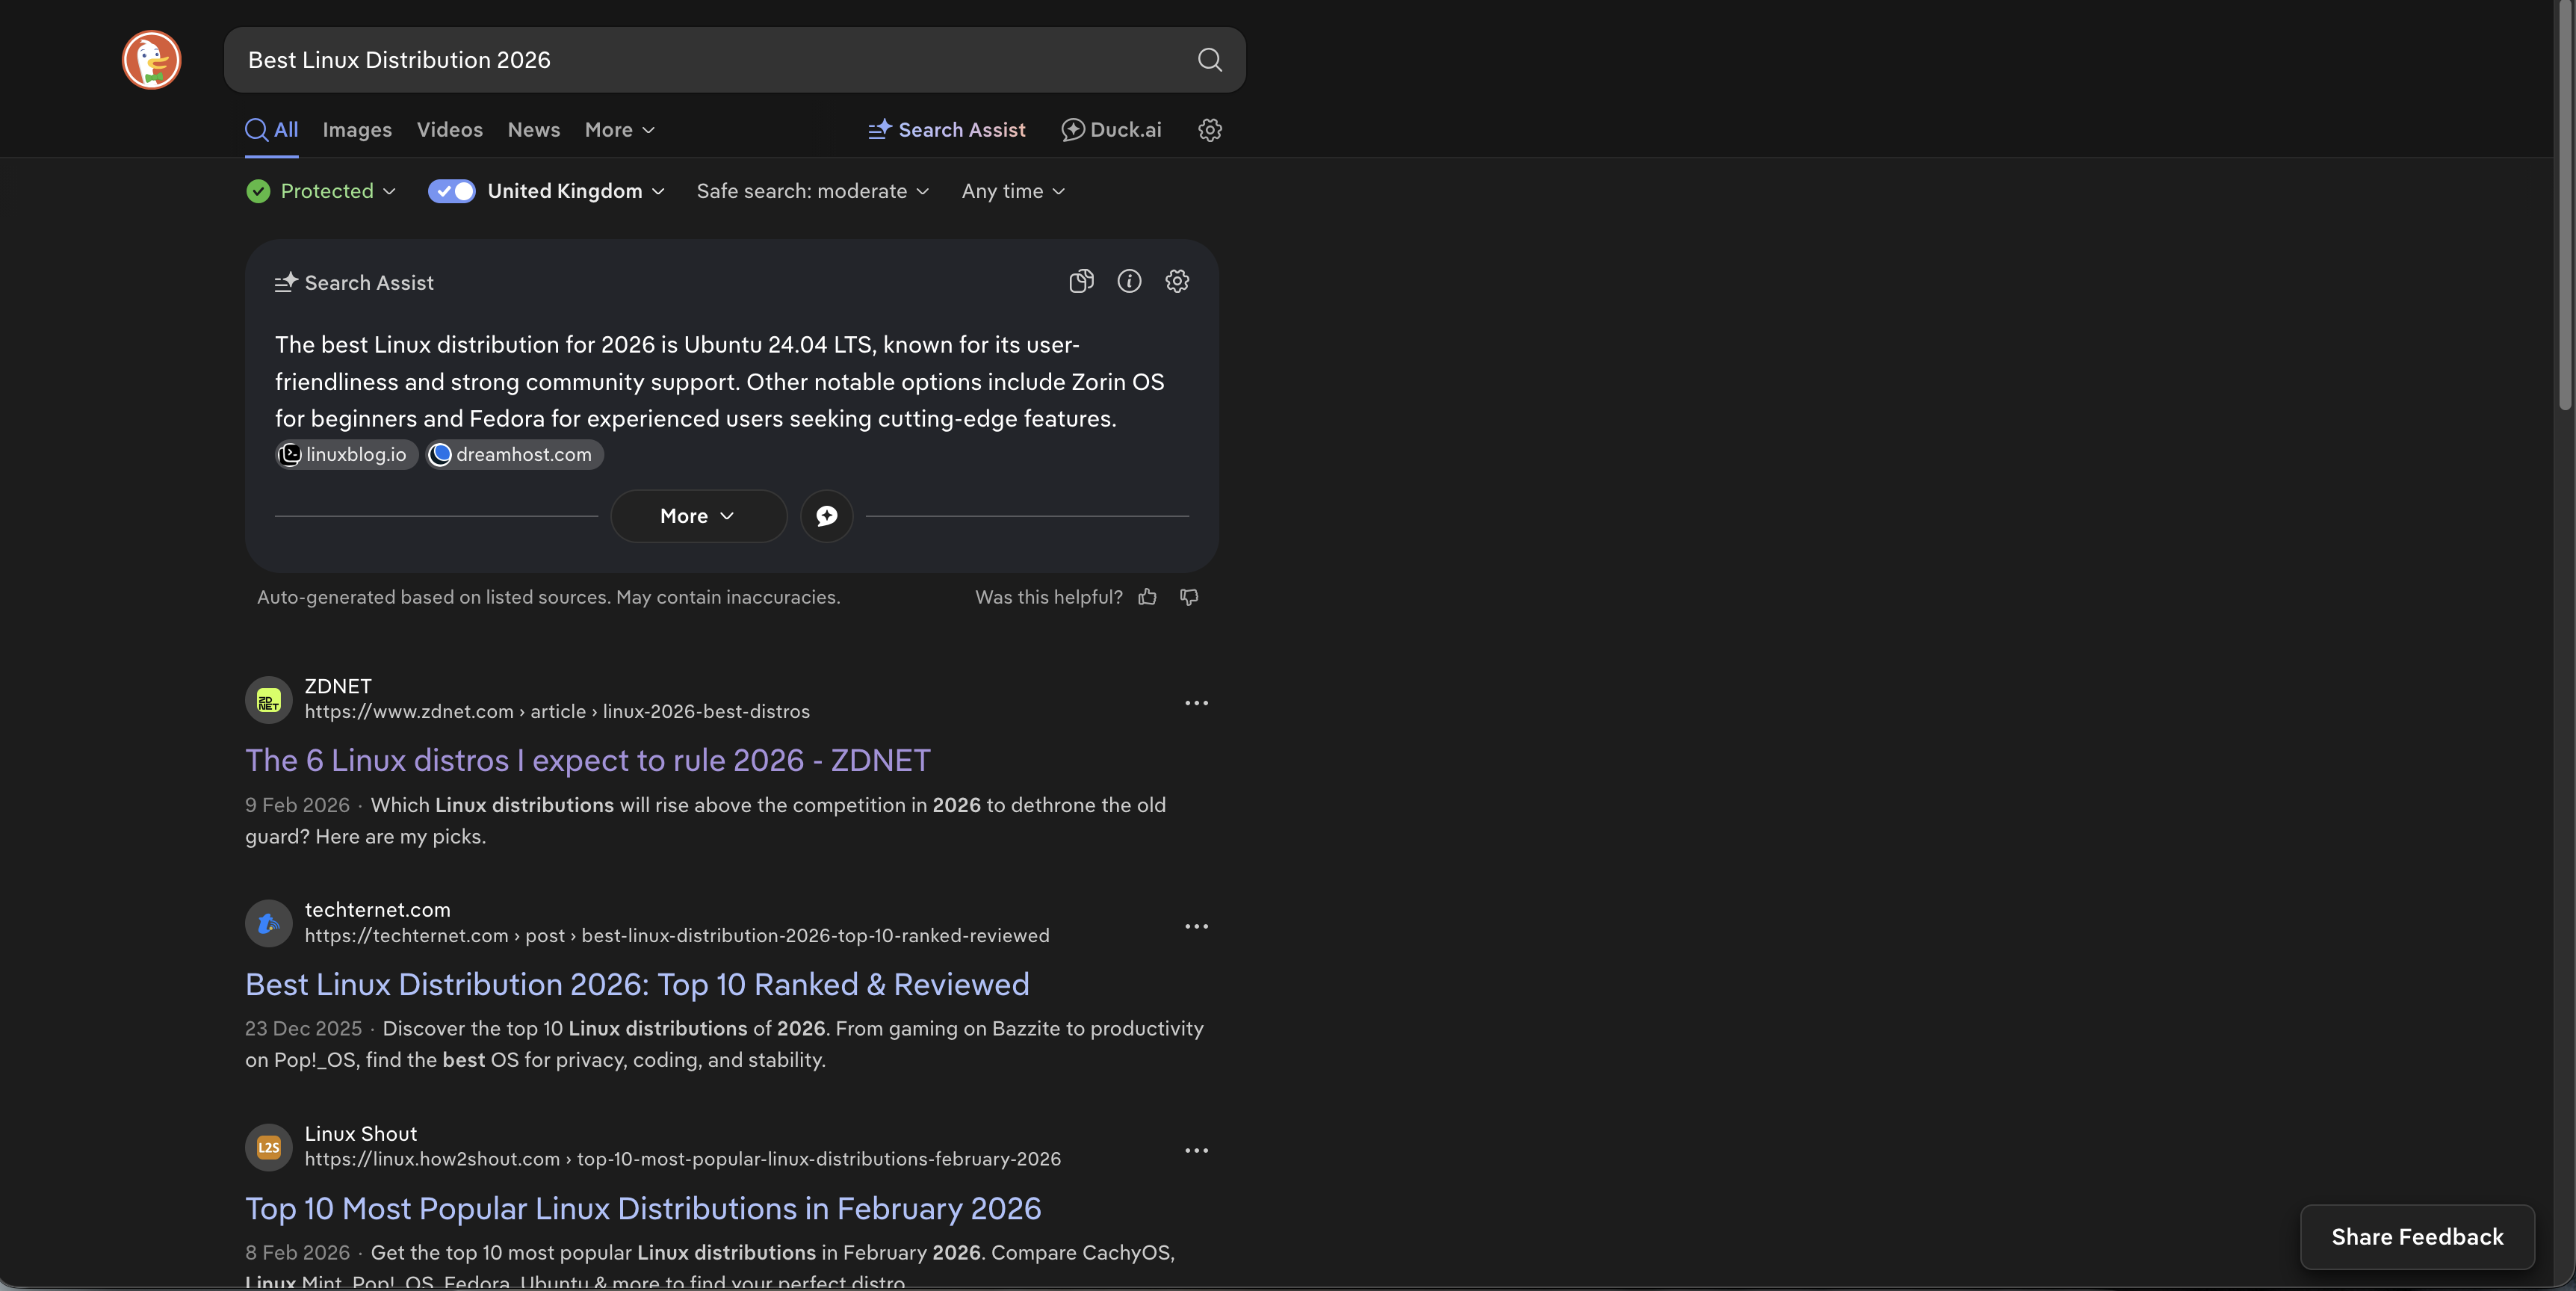Open Search Assist info icon
Image resolution: width=2576 pixels, height=1291 pixels.
click(x=1129, y=281)
